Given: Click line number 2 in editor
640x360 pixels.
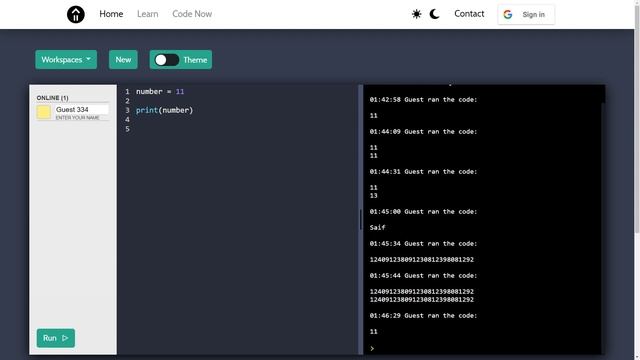Looking at the screenshot, I should 127,101.
